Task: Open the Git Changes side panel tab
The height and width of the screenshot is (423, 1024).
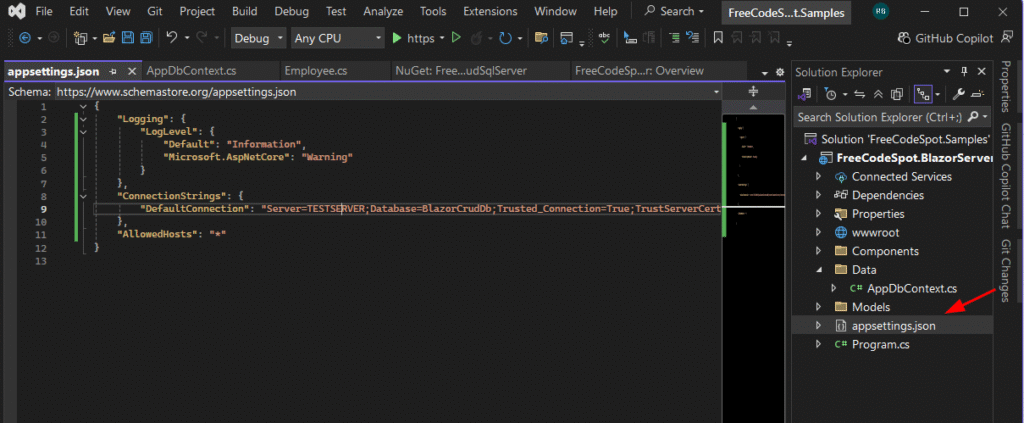Action: tap(1006, 270)
